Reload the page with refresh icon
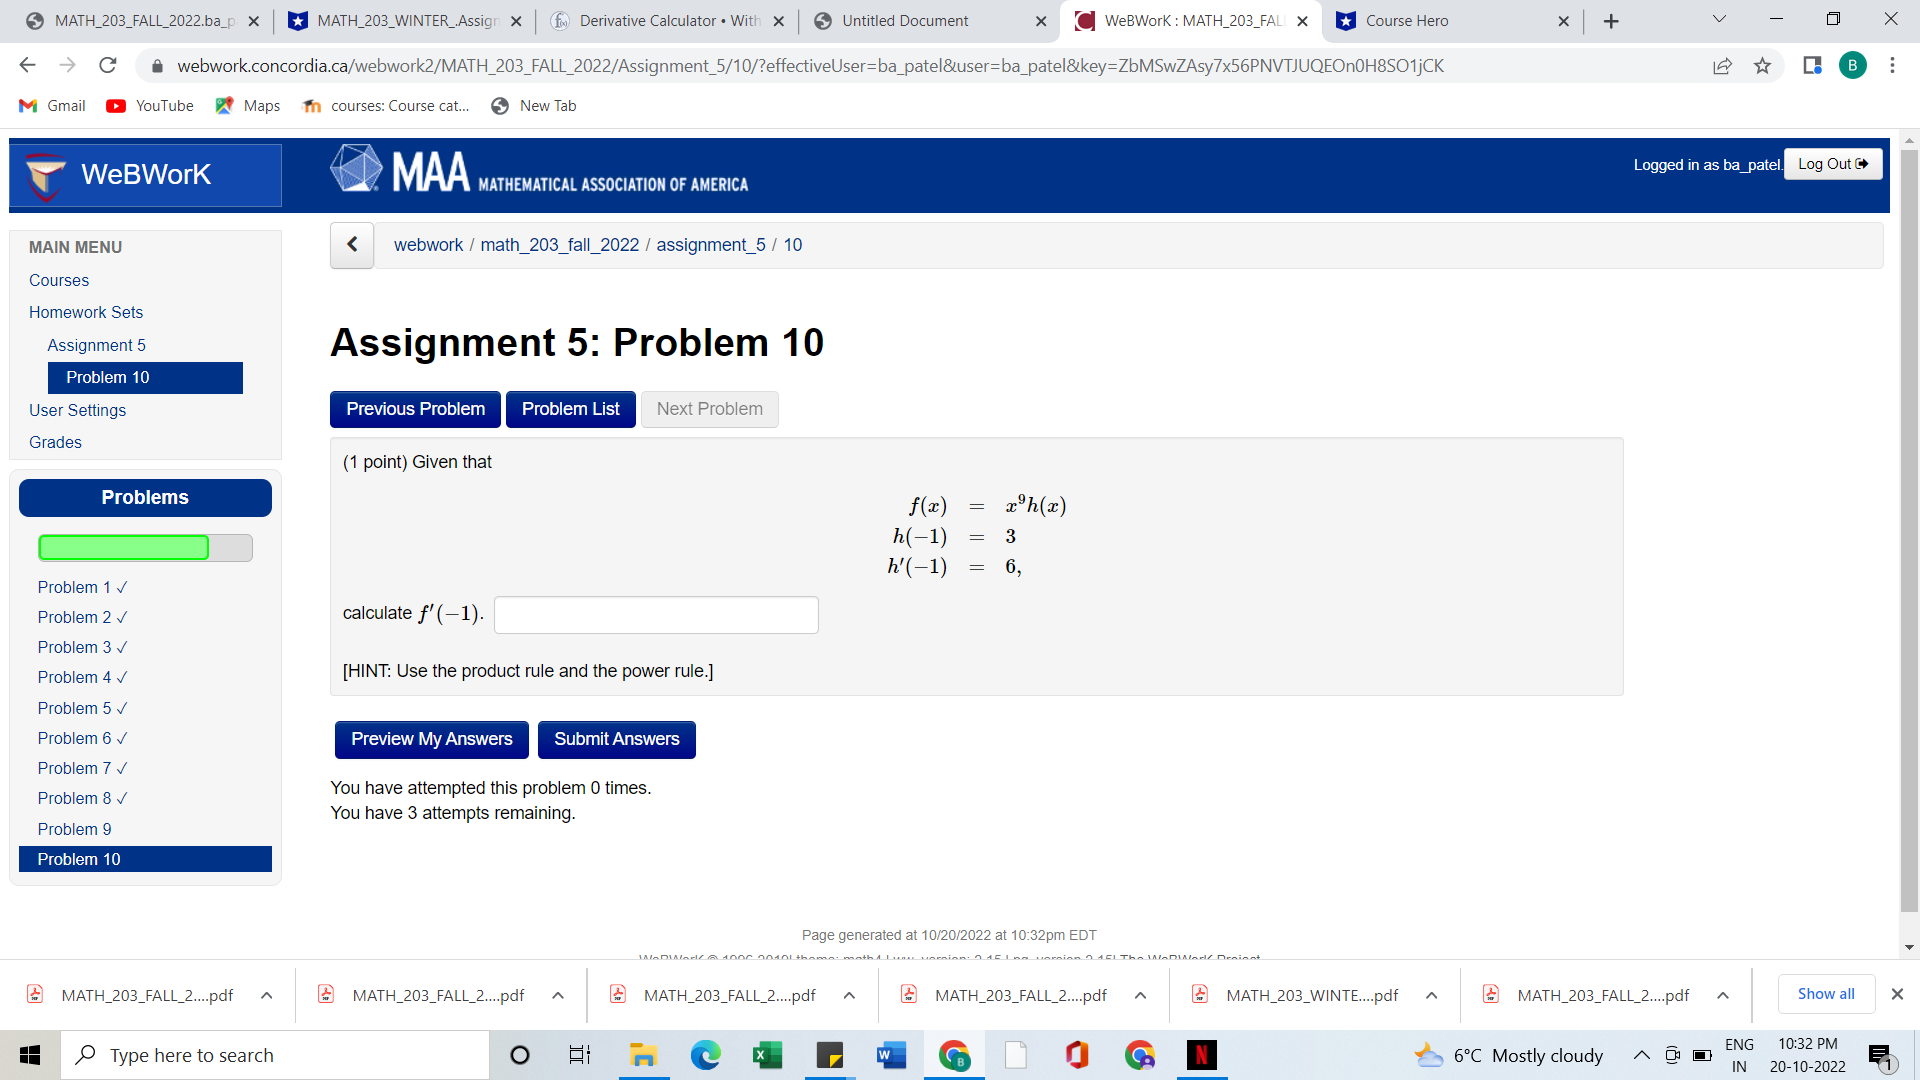This screenshot has height=1080, width=1920. click(108, 66)
